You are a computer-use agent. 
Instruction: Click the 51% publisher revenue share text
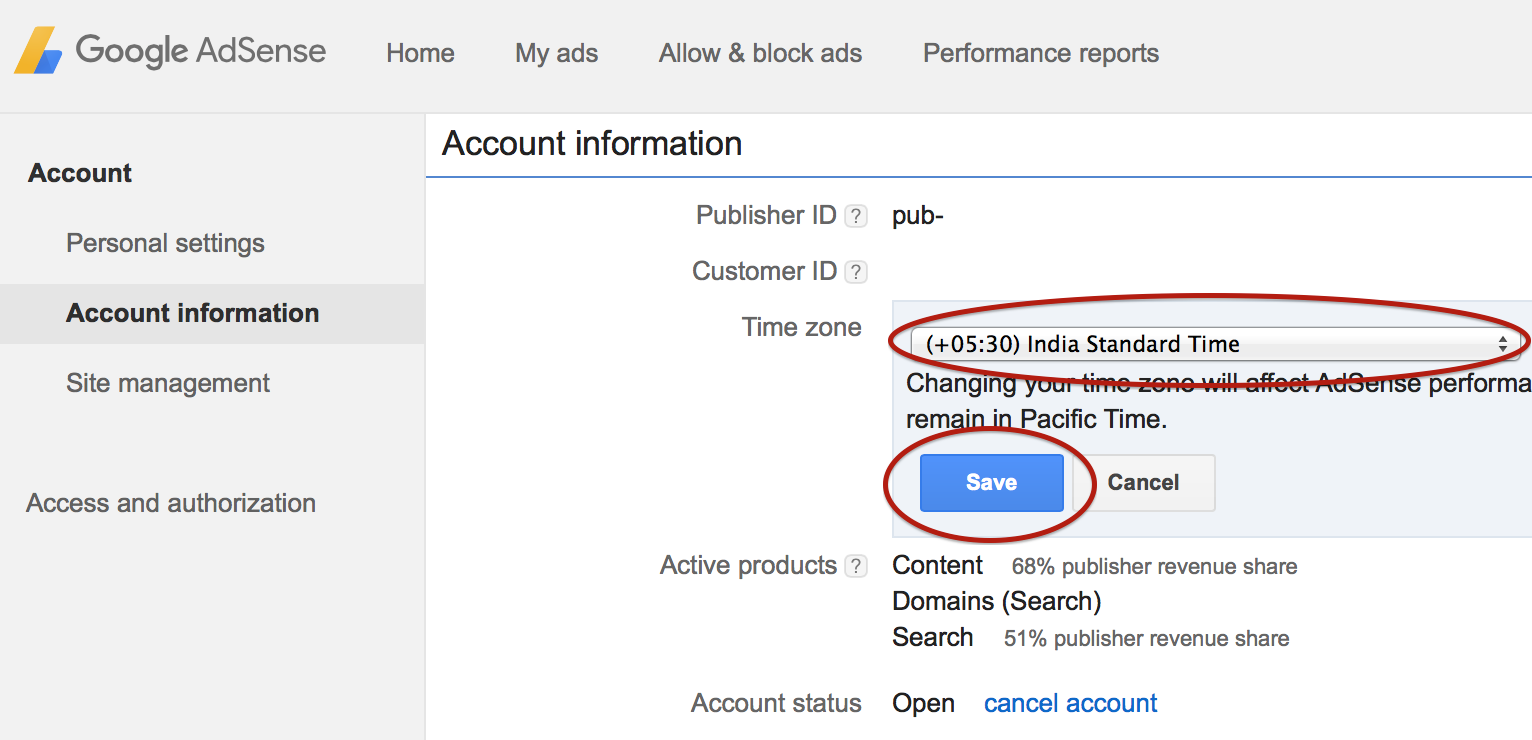coord(1146,639)
